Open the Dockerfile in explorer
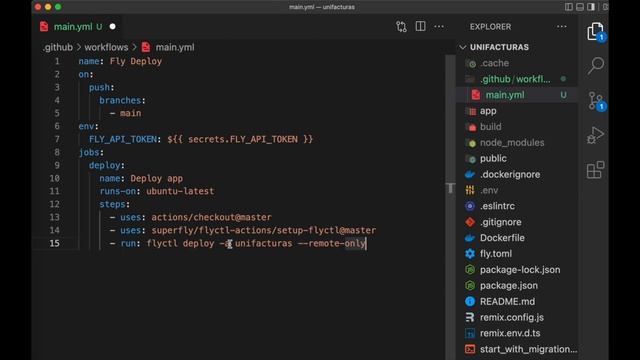The width and height of the screenshot is (640, 360). [x=502, y=238]
